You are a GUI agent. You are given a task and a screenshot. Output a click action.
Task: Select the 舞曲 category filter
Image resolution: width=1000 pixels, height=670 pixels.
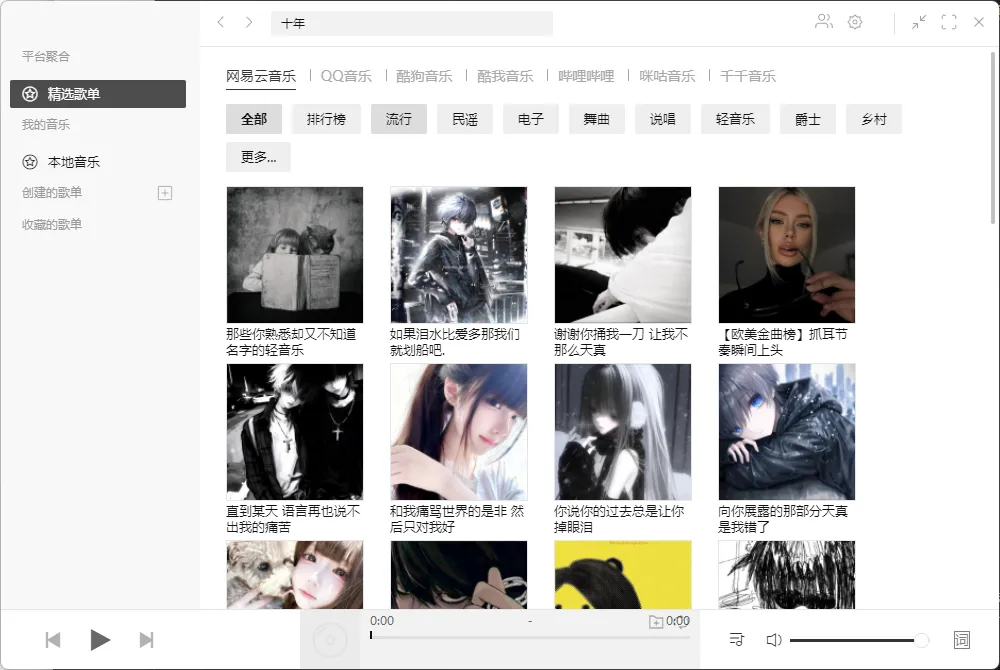click(x=596, y=119)
